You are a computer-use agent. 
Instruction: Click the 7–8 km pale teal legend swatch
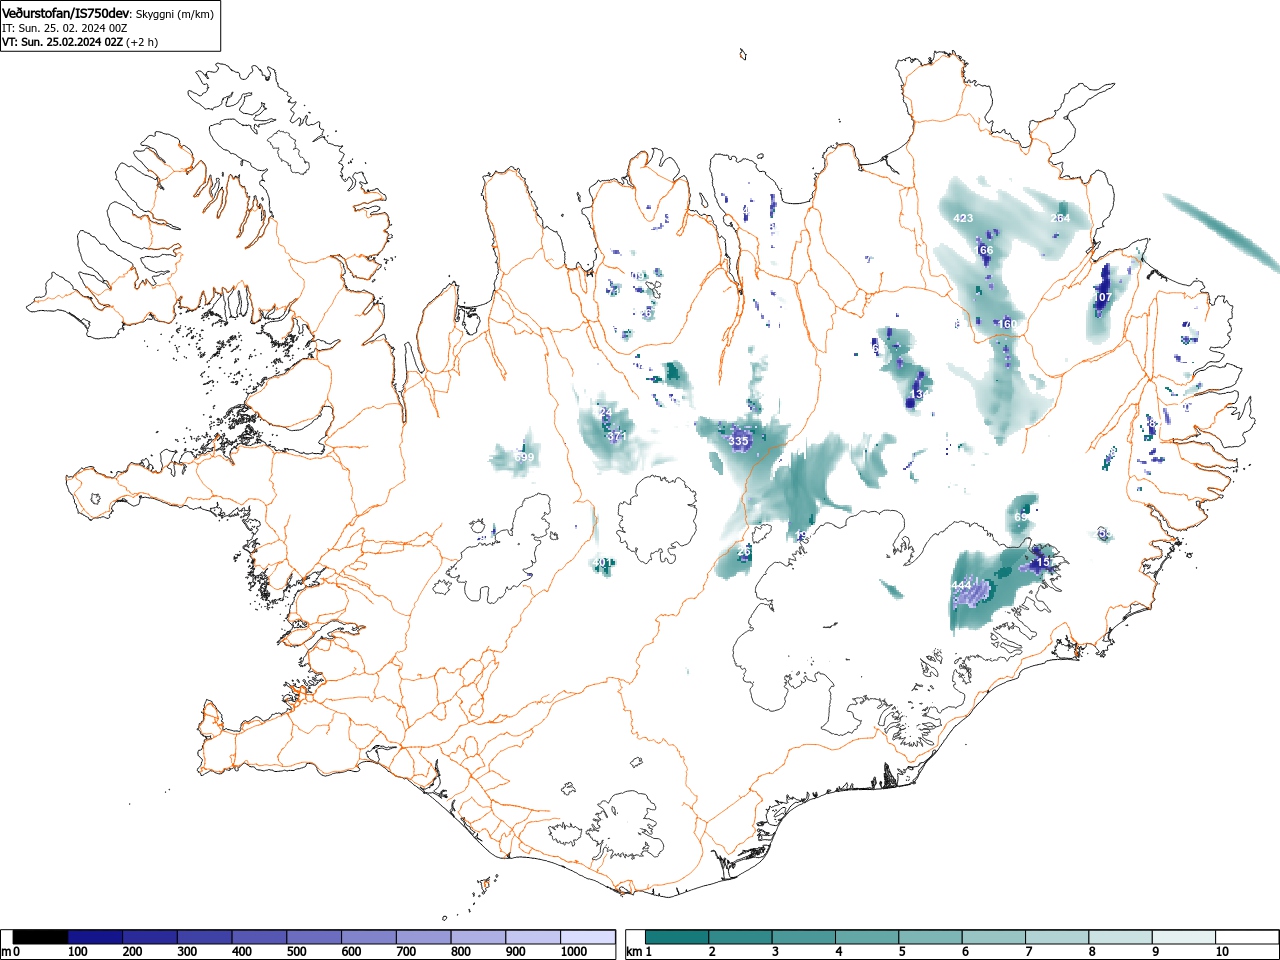[x=1059, y=937]
